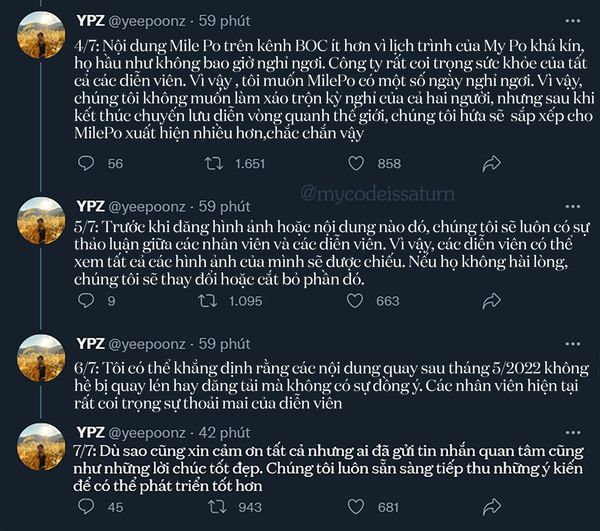Viewport: 600px width, 531px height.
Task: Like the 5/7 tweet with 663 likes
Action: (356, 300)
